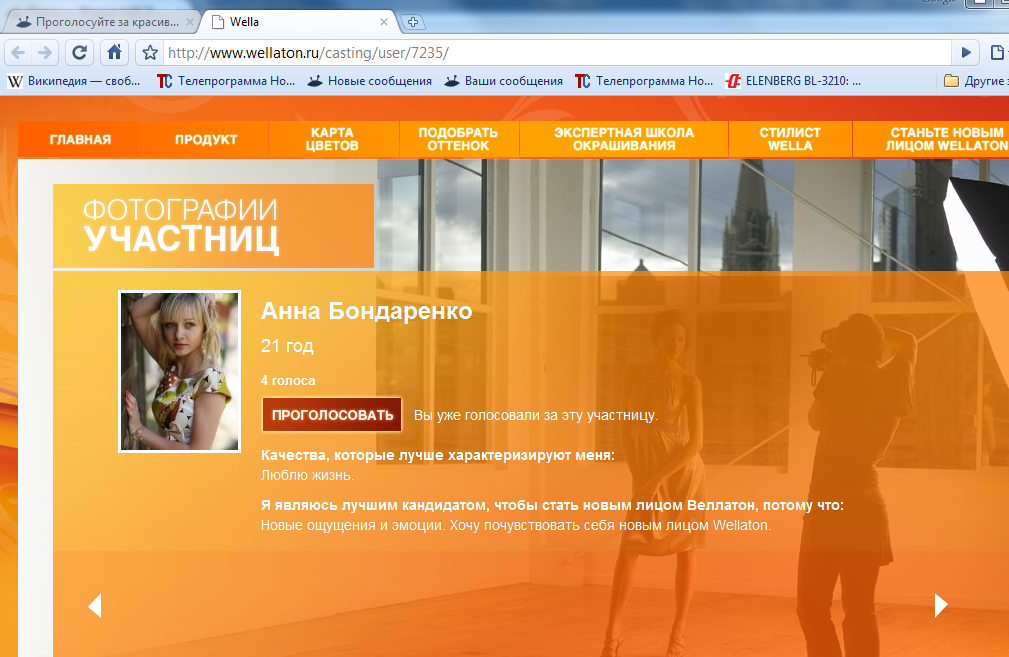The width and height of the screenshot is (1009, 657).
Task: Open the ПОДОБРАТЬ ОТТЕНОК menu item
Action: click(458, 140)
